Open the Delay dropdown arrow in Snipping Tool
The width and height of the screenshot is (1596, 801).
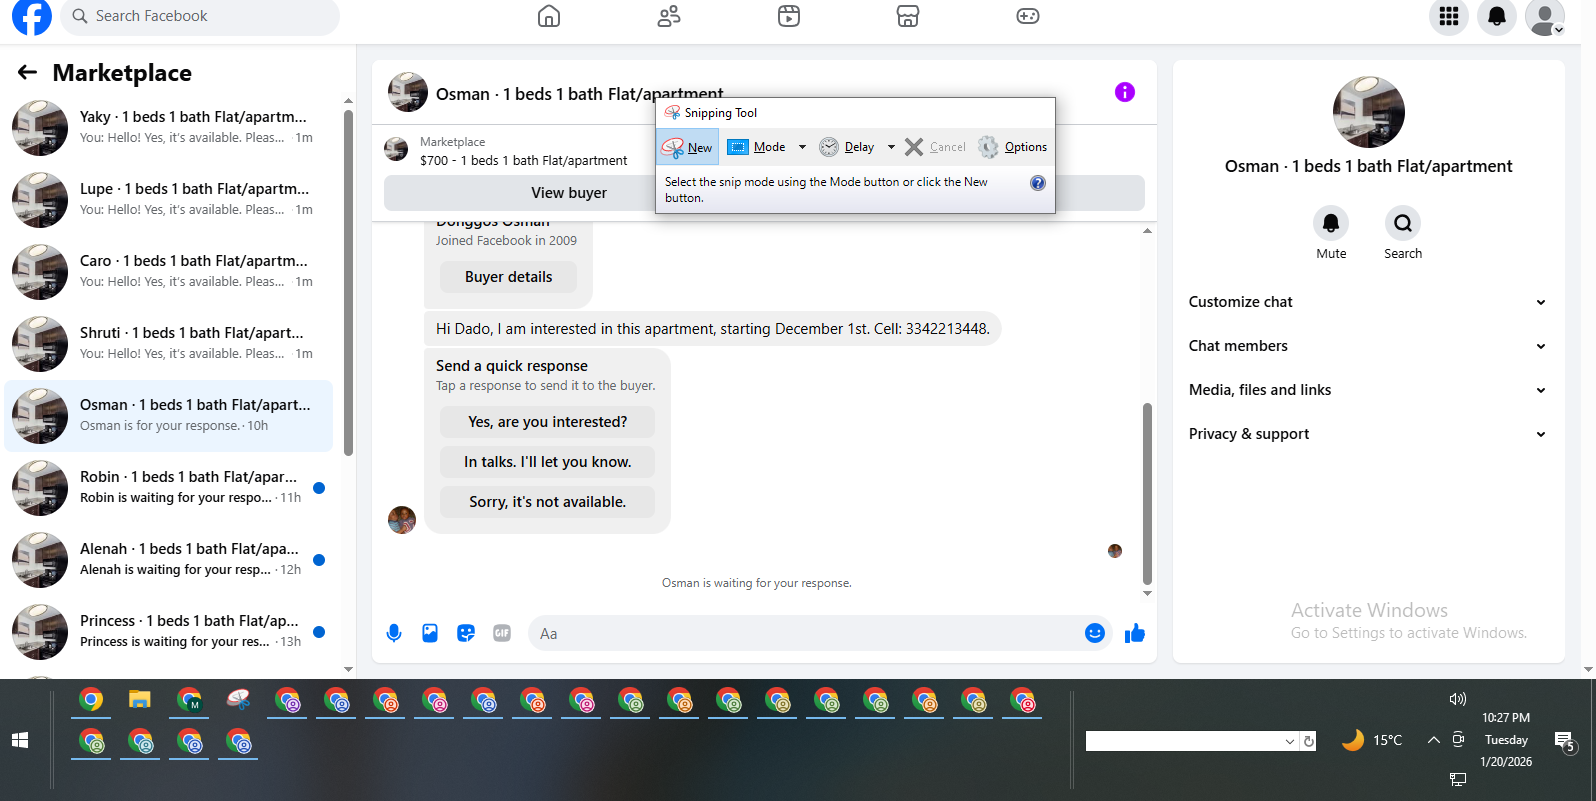coord(891,147)
